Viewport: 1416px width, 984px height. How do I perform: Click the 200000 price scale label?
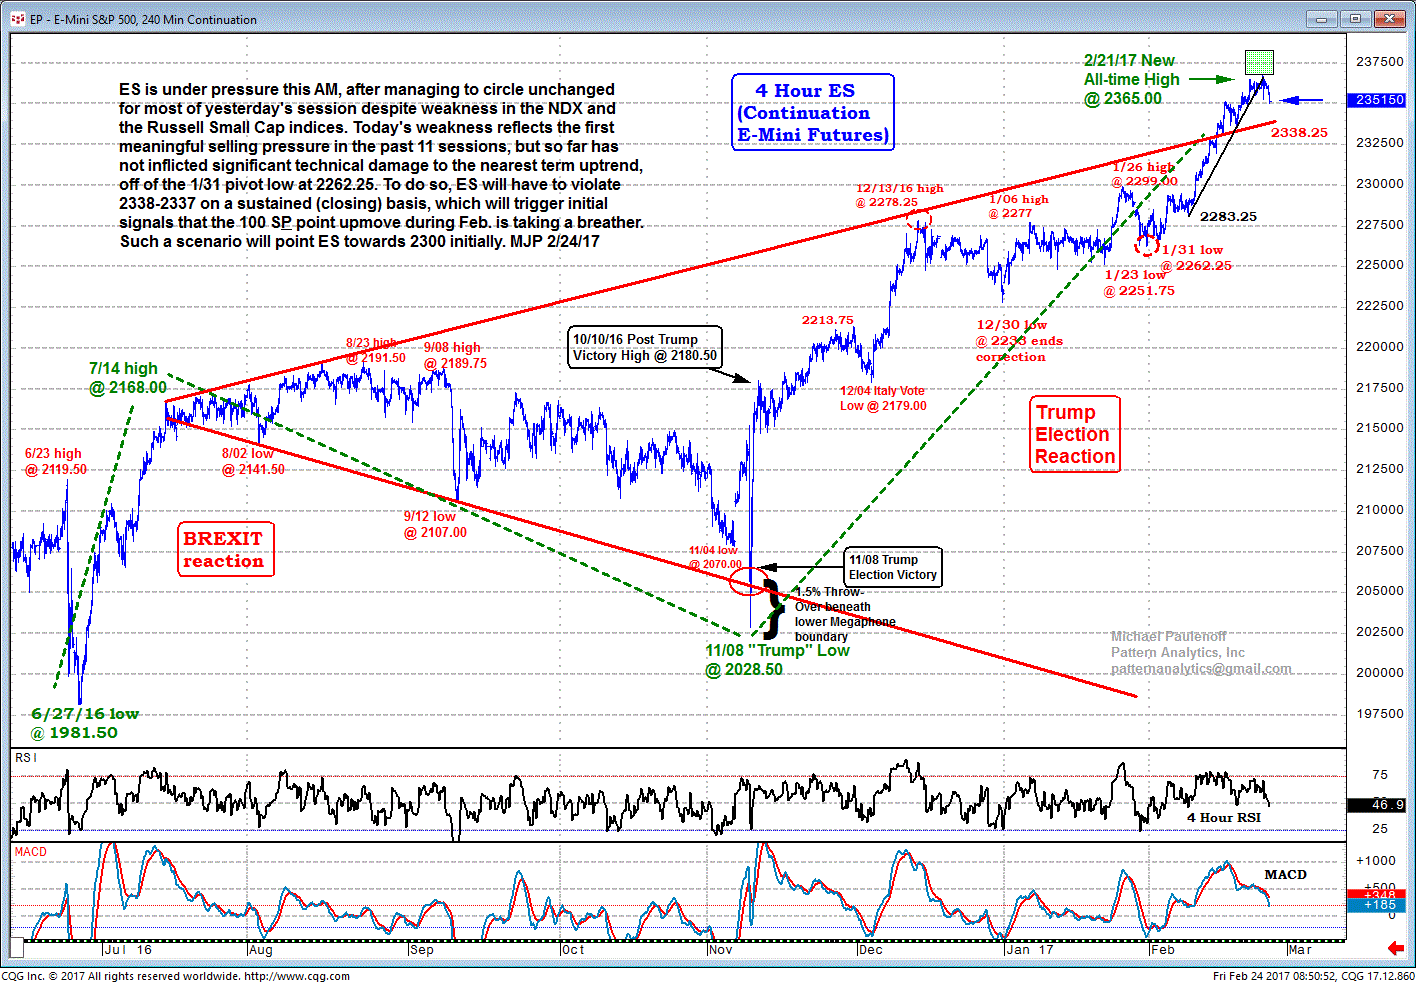tap(1380, 672)
